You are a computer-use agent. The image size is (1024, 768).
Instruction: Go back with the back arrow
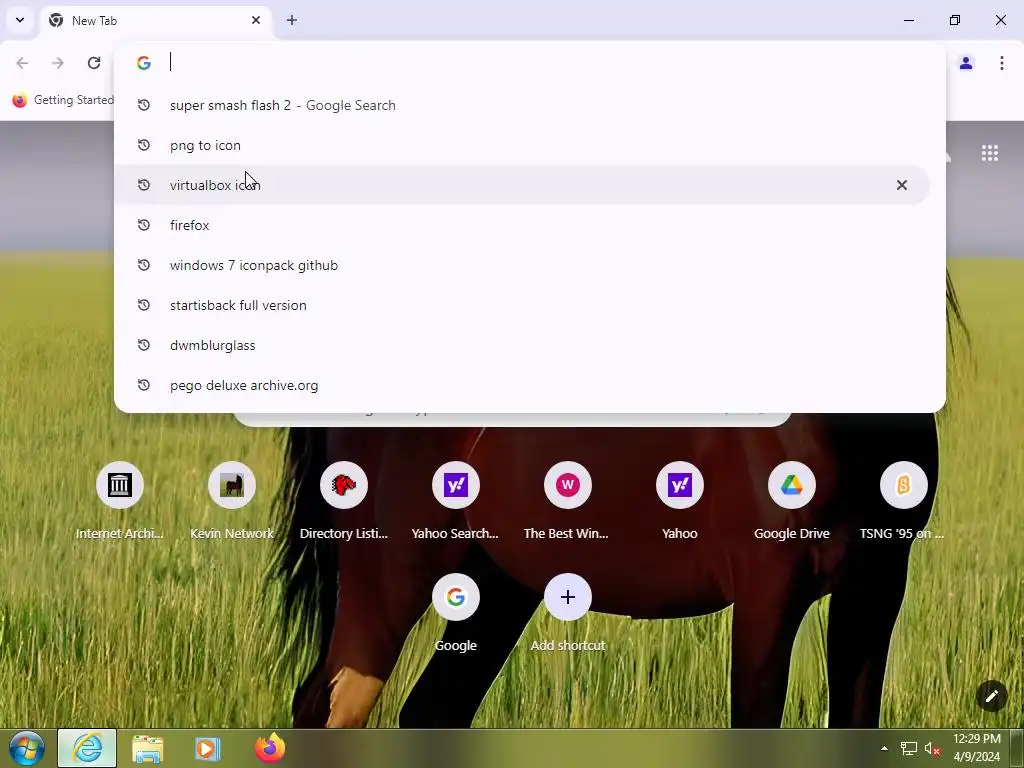(22, 63)
